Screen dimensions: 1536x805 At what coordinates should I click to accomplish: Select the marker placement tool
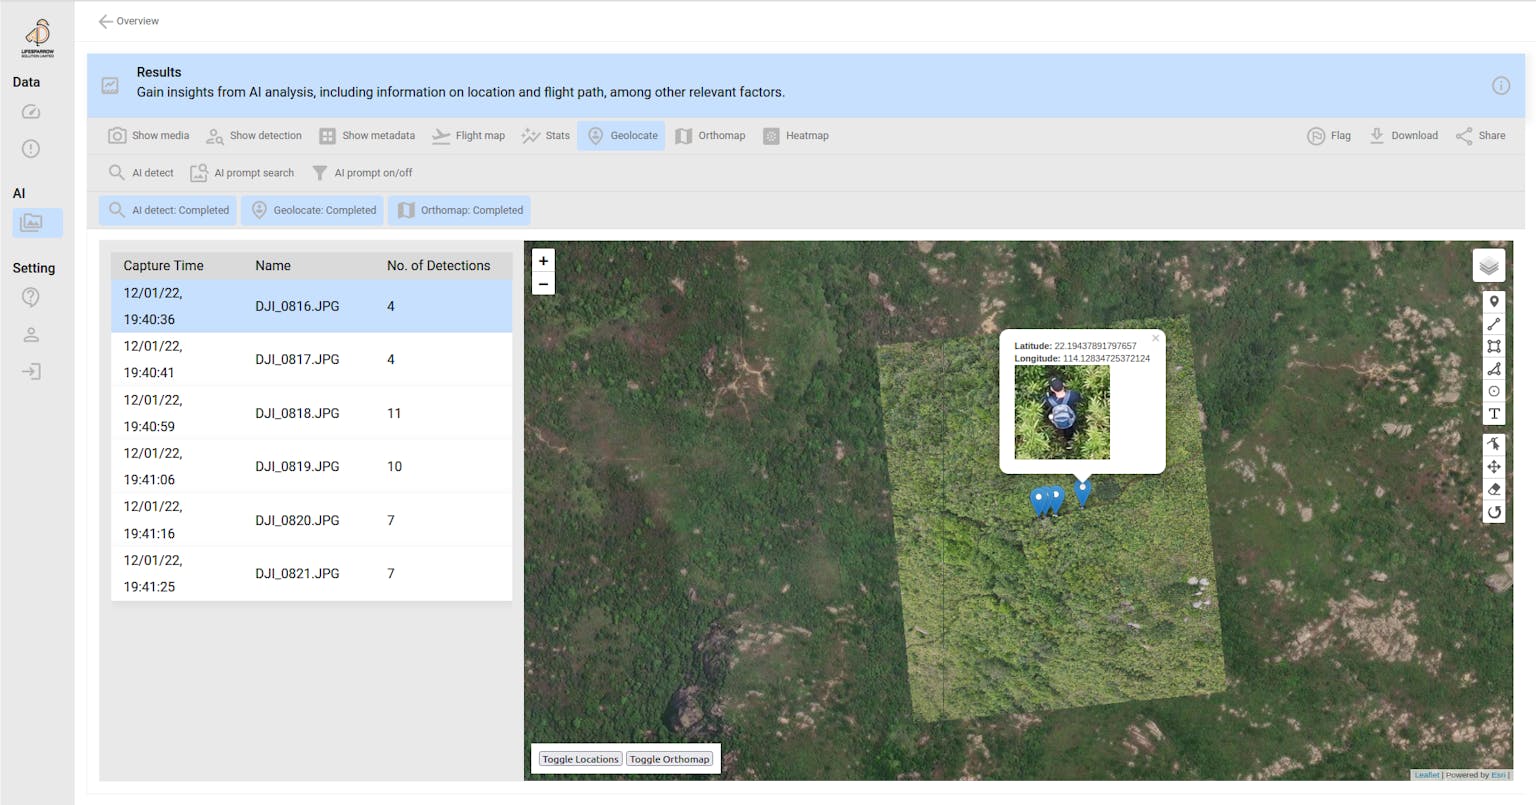tap(1494, 301)
